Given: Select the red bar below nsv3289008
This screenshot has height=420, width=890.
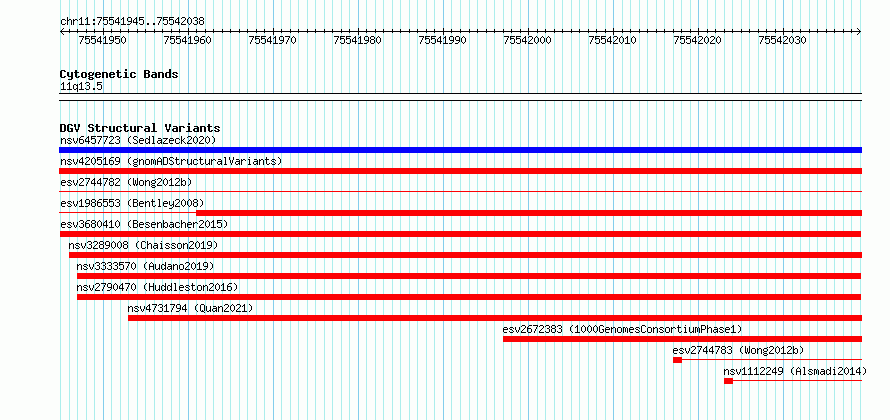Looking at the screenshot, I should (465, 255).
